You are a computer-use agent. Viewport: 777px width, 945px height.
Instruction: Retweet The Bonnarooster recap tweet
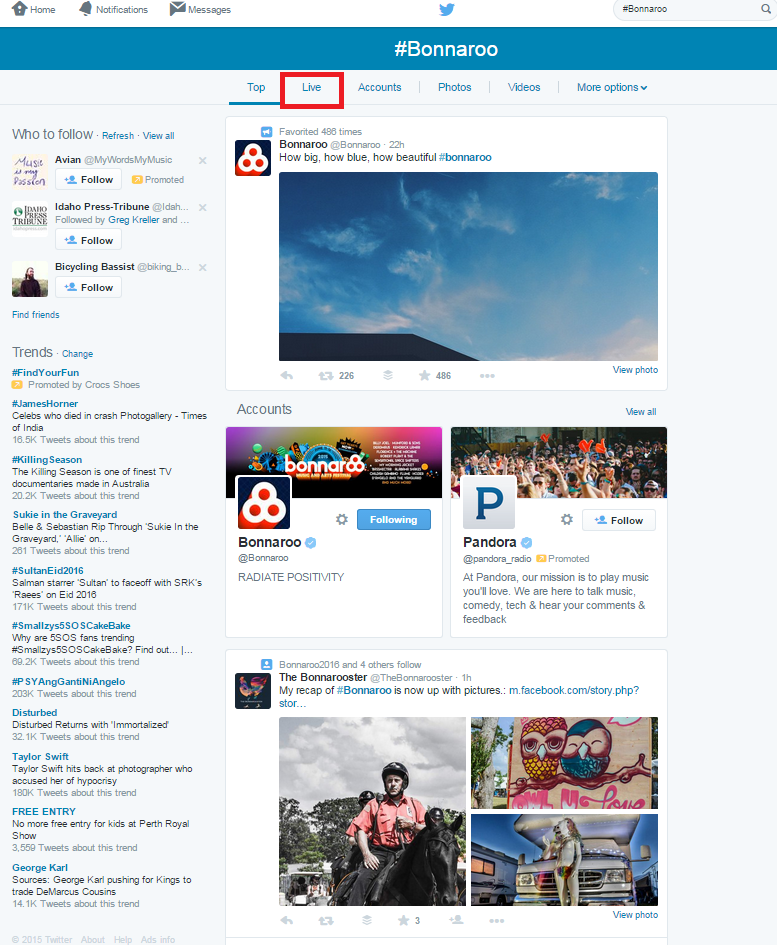click(x=326, y=921)
